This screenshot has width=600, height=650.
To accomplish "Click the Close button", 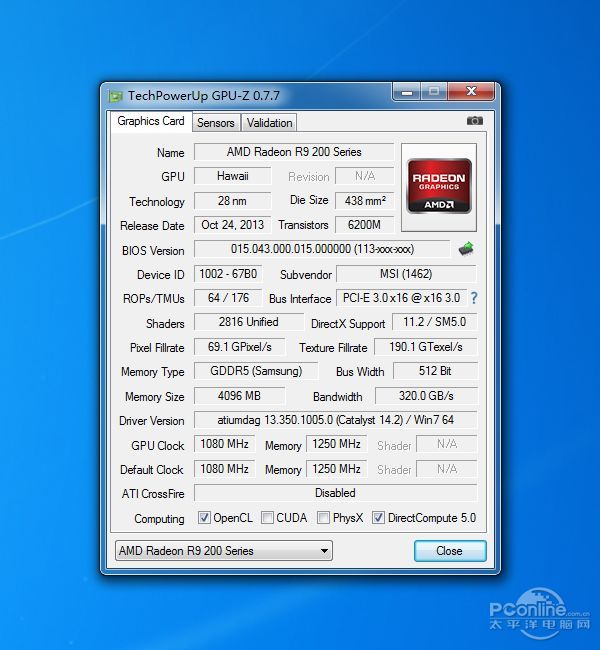I will coord(450,551).
